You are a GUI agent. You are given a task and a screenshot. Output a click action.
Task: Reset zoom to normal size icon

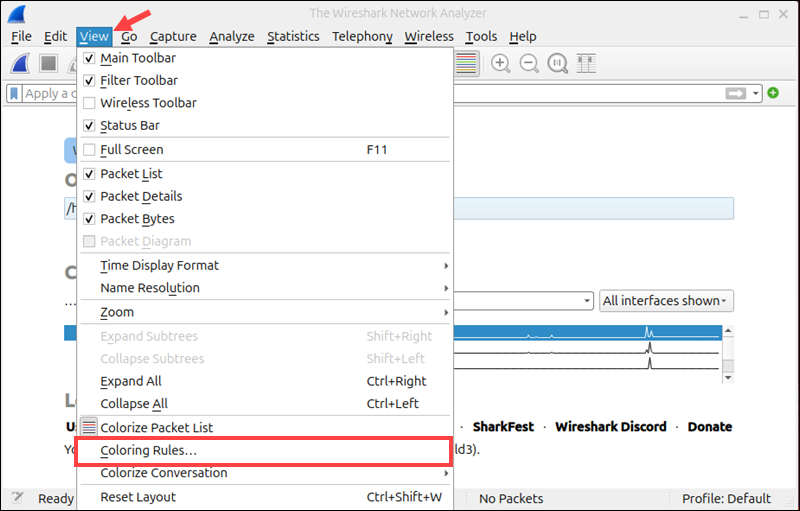[558, 64]
